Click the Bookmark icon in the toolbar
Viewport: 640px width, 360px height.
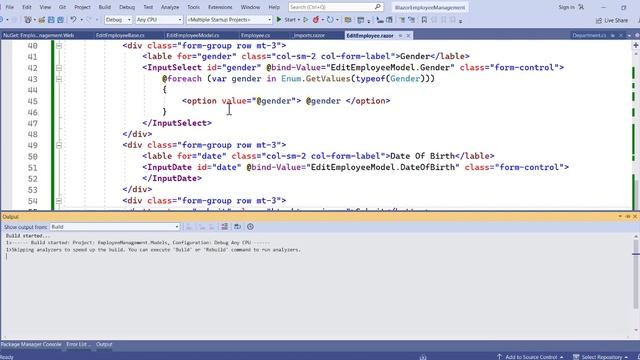click(x=424, y=20)
